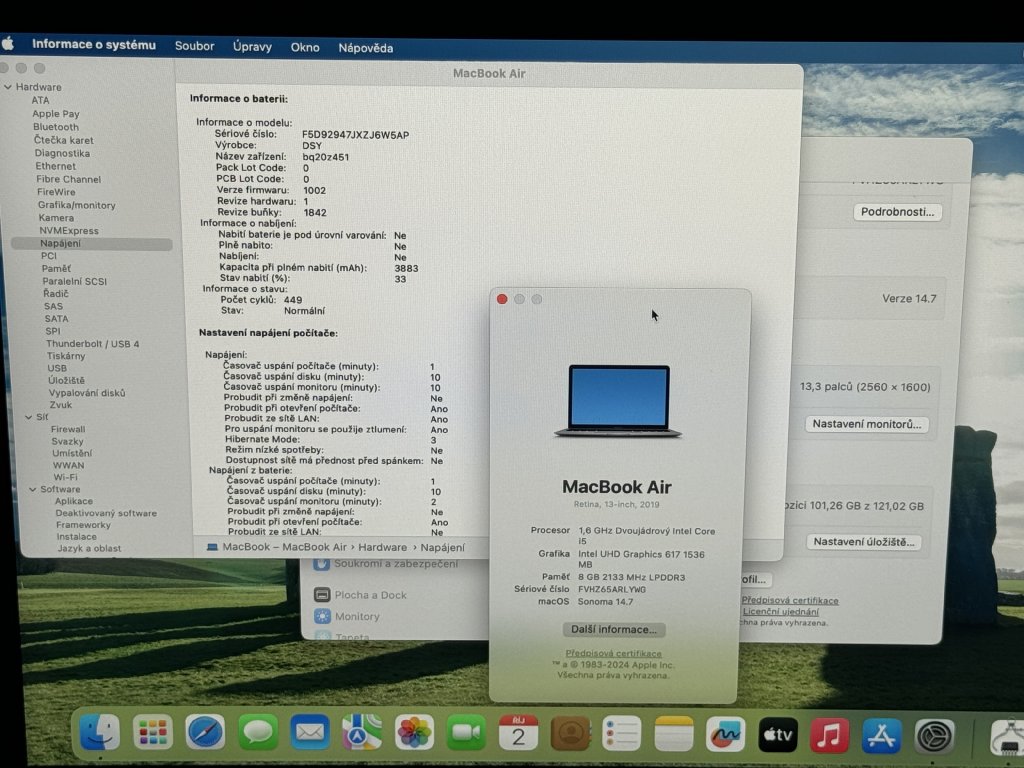Open the Safari browser in the Dock
1024x768 pixels.
(x=204, y=733)
